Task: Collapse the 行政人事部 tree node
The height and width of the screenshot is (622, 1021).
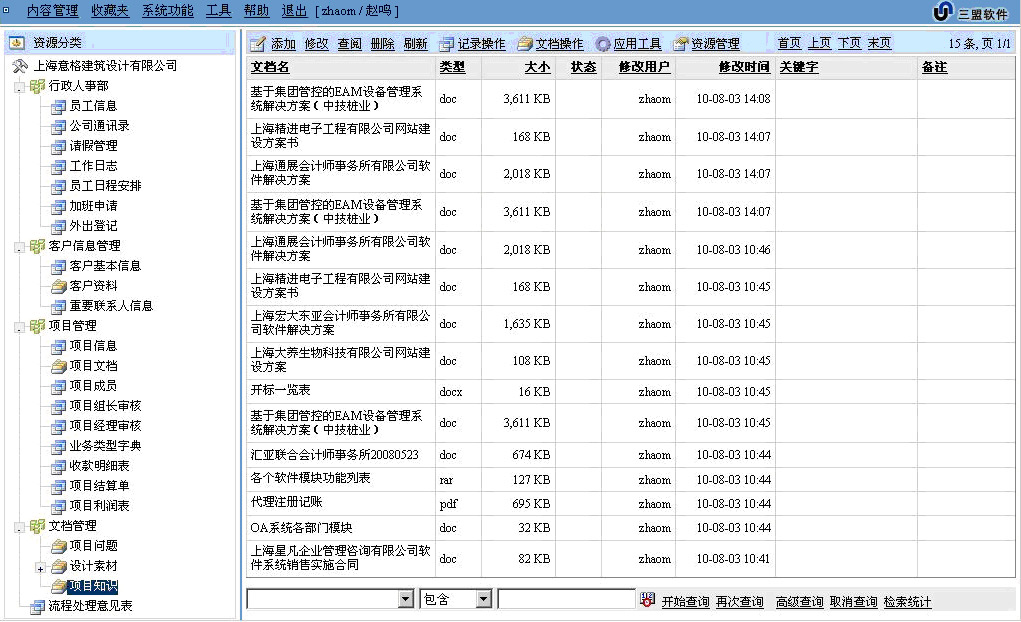Action: (20, 87)
